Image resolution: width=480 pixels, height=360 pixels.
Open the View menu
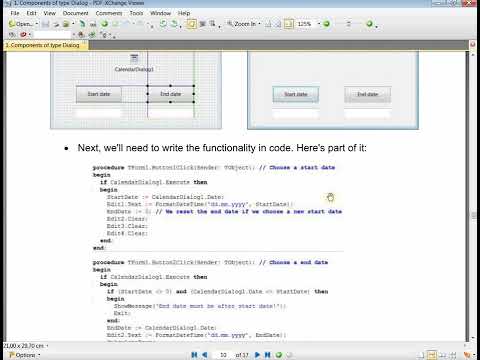[49, 13]
